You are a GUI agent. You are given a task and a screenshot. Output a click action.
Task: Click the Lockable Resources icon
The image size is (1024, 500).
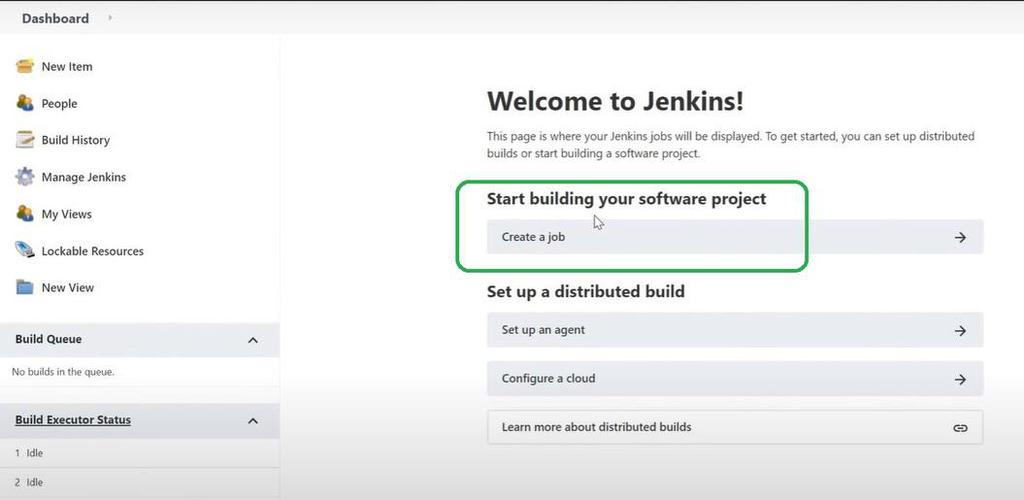coord(25,251)
